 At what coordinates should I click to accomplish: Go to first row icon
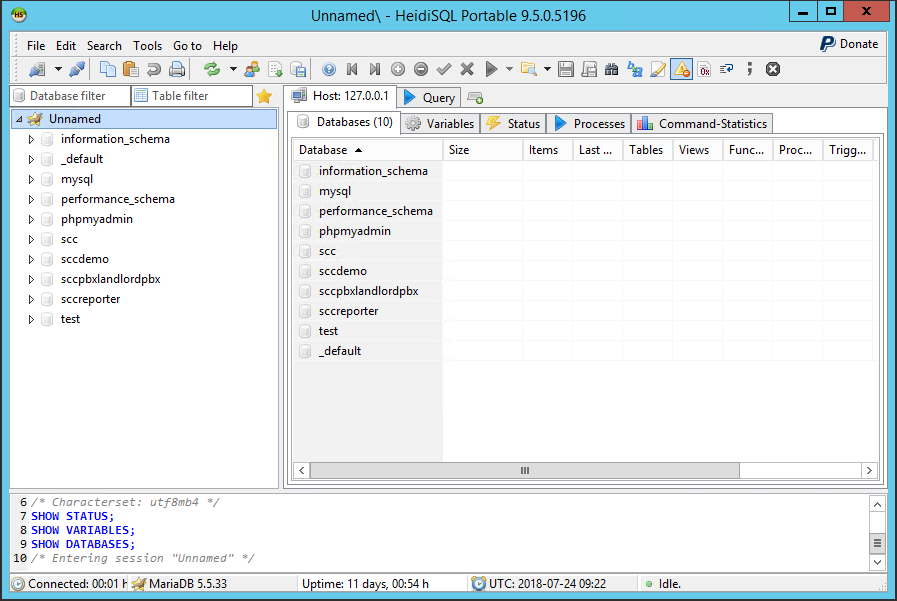[x=352, y=70]
